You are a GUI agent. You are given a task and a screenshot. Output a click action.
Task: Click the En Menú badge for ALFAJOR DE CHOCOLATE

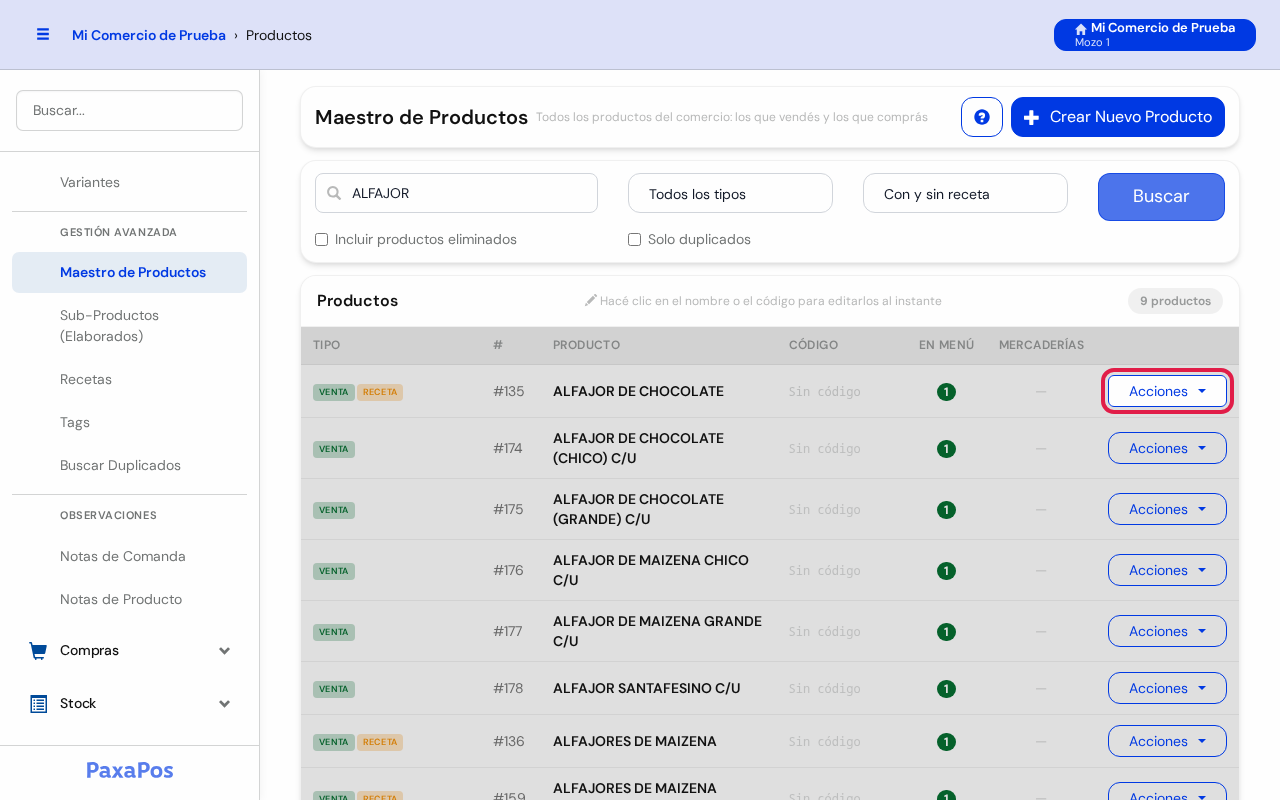point(946,392)
